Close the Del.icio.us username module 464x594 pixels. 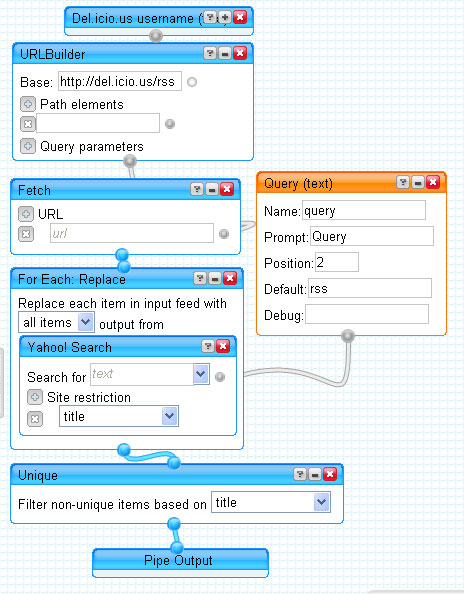[x=240, y=17]
